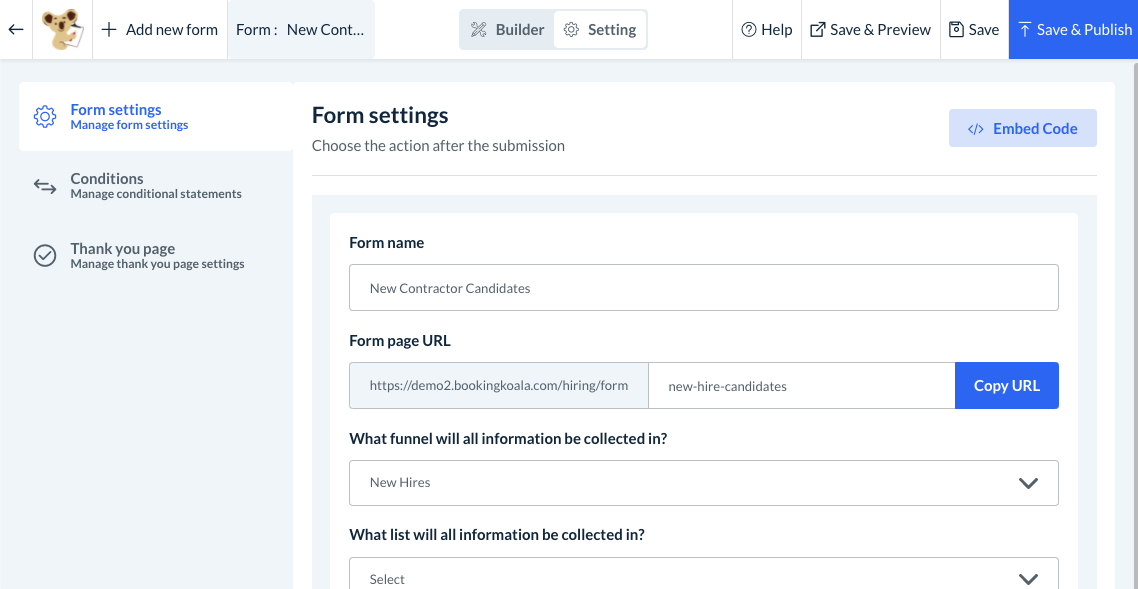The width and height of the screenshot is (1138, 589).
Task: Click the Help question mark icon
Action: (x=748, y=30)
